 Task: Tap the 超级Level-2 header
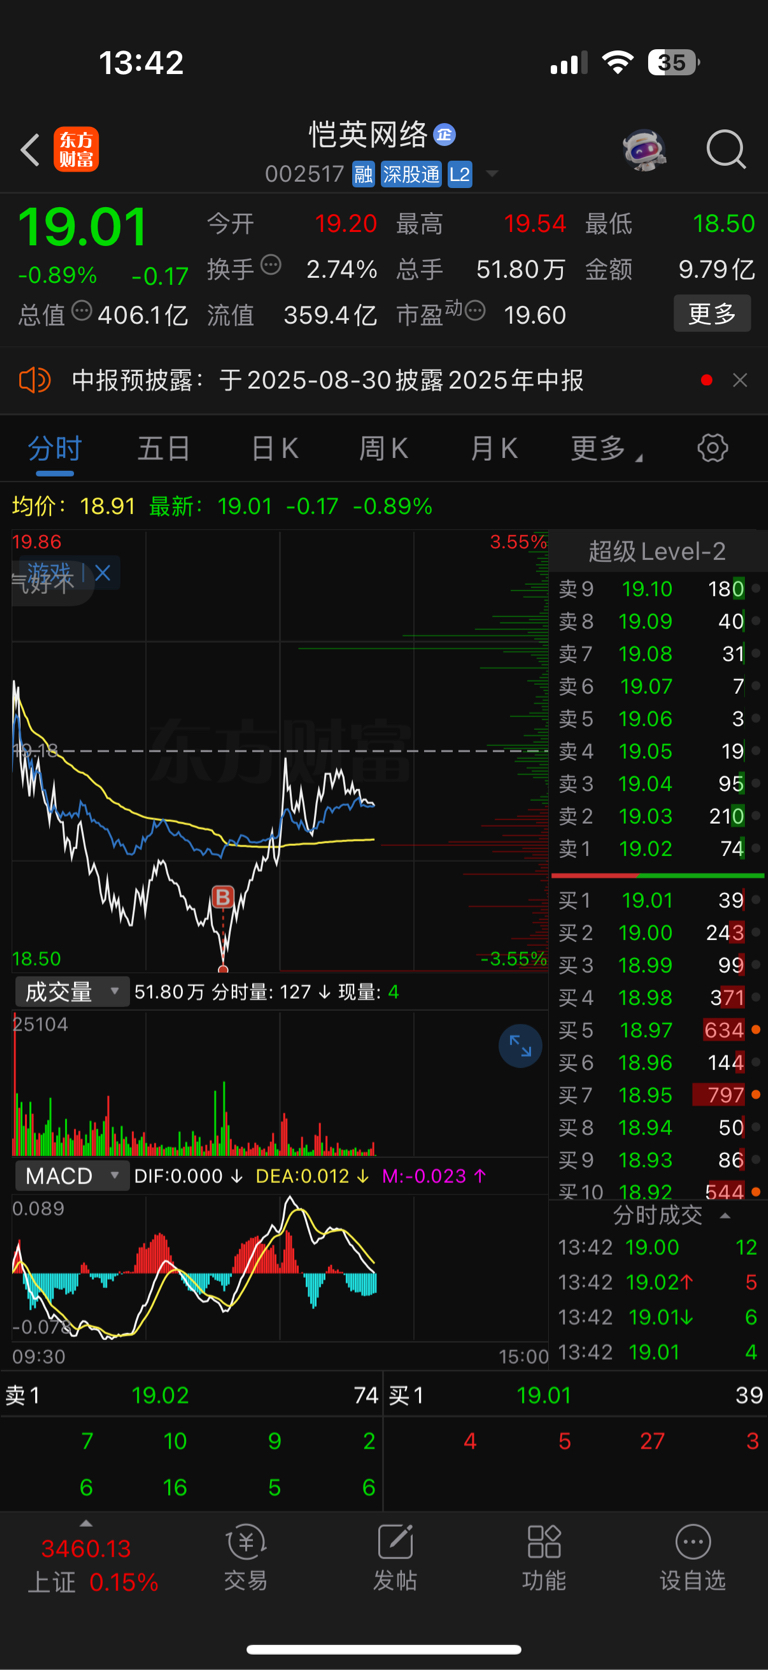(x=657, y=551)
